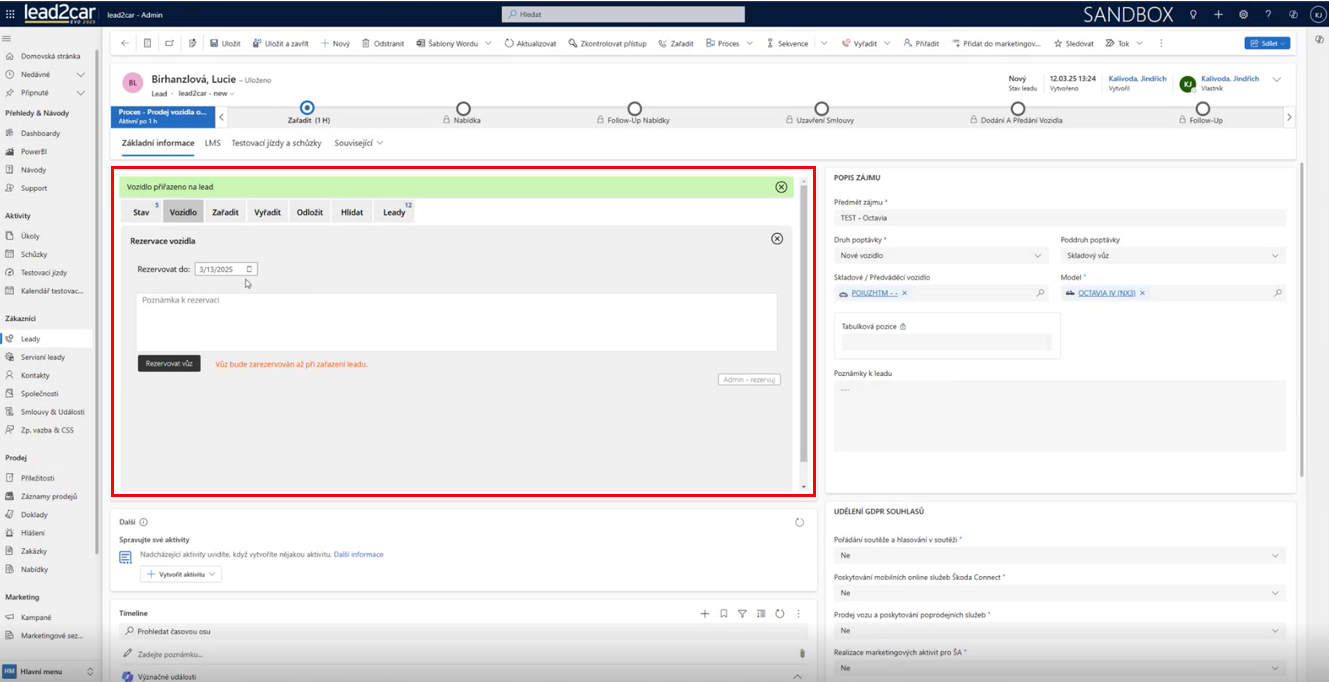Screen dimensions: 1329x682
Task: Open the Poddruh poptávky dropdown
Action: [1275, 256]
